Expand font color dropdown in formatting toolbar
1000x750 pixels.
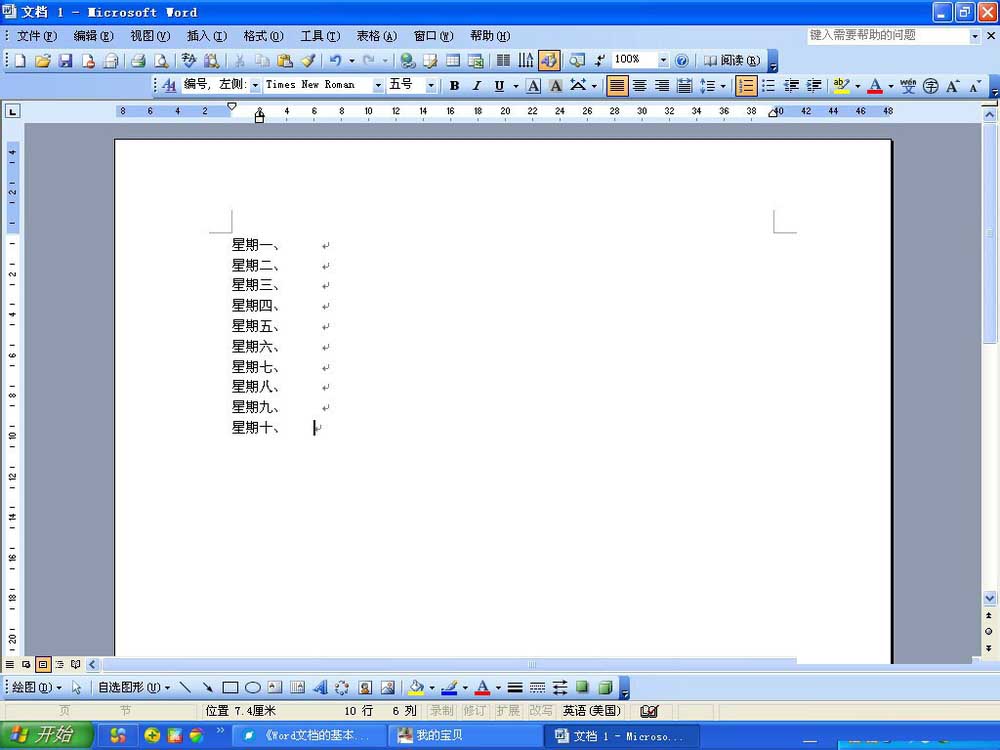891,85
